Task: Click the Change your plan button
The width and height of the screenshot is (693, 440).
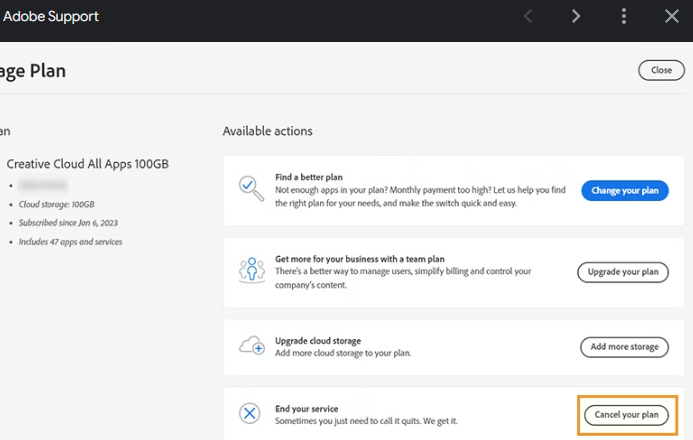Action: point(624,190)
